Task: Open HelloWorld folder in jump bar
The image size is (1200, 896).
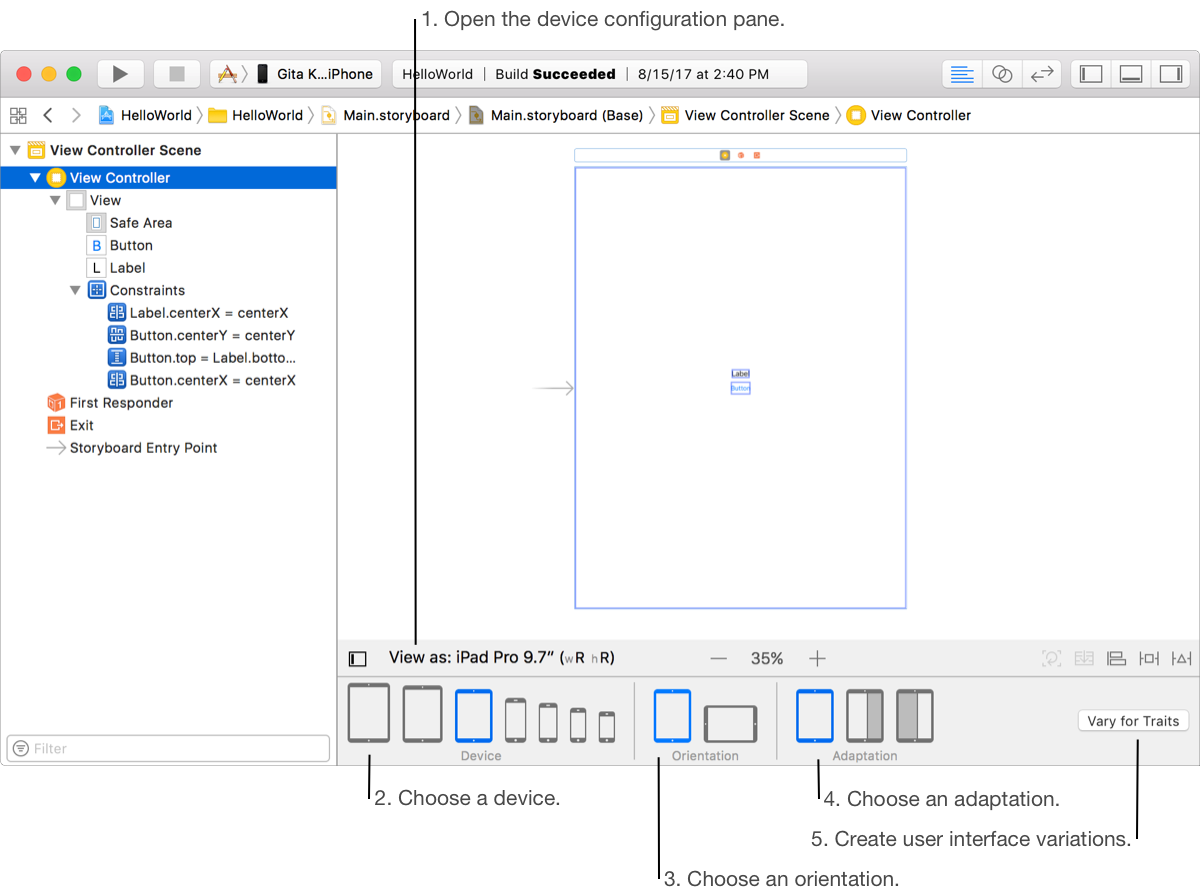Action: [255, 115]
